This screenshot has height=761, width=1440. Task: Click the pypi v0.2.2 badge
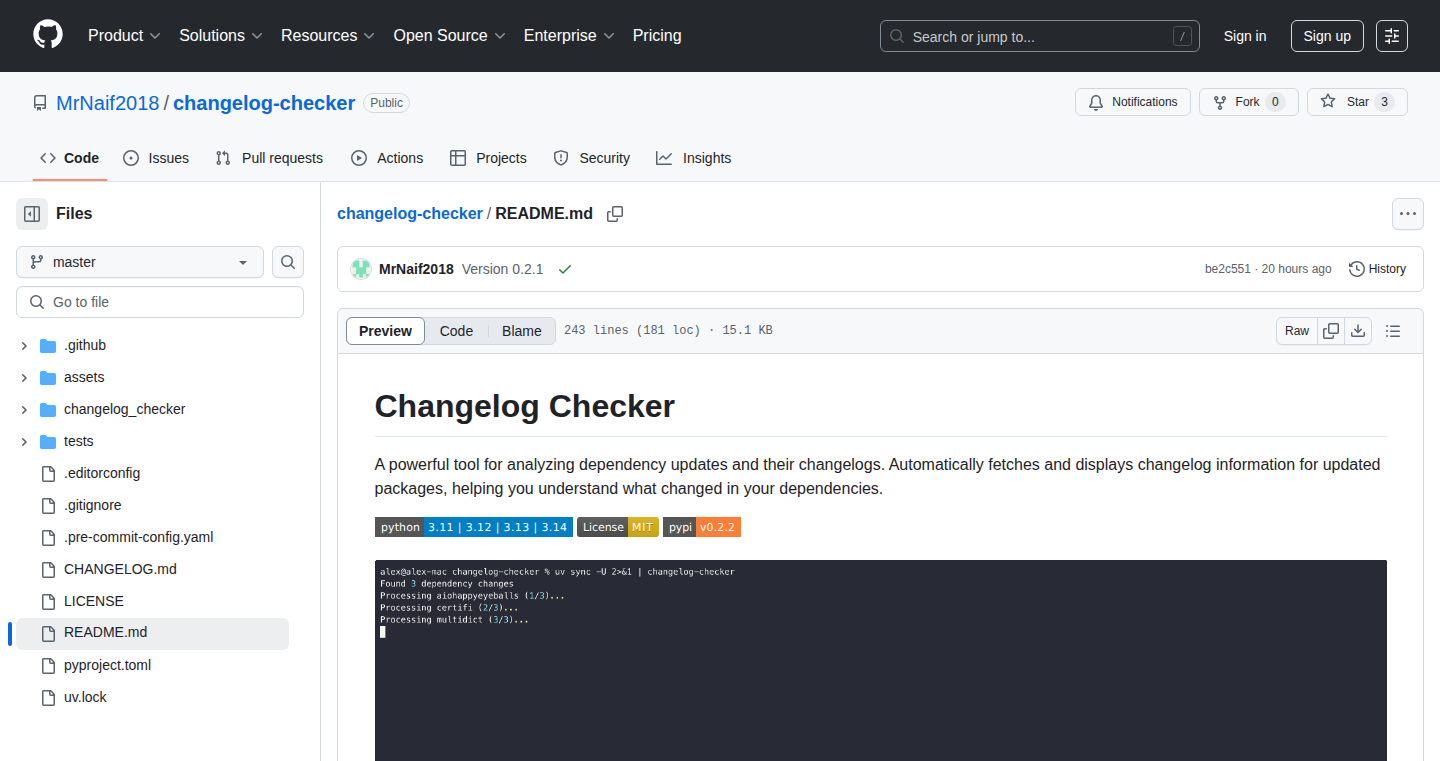(702, 527)
